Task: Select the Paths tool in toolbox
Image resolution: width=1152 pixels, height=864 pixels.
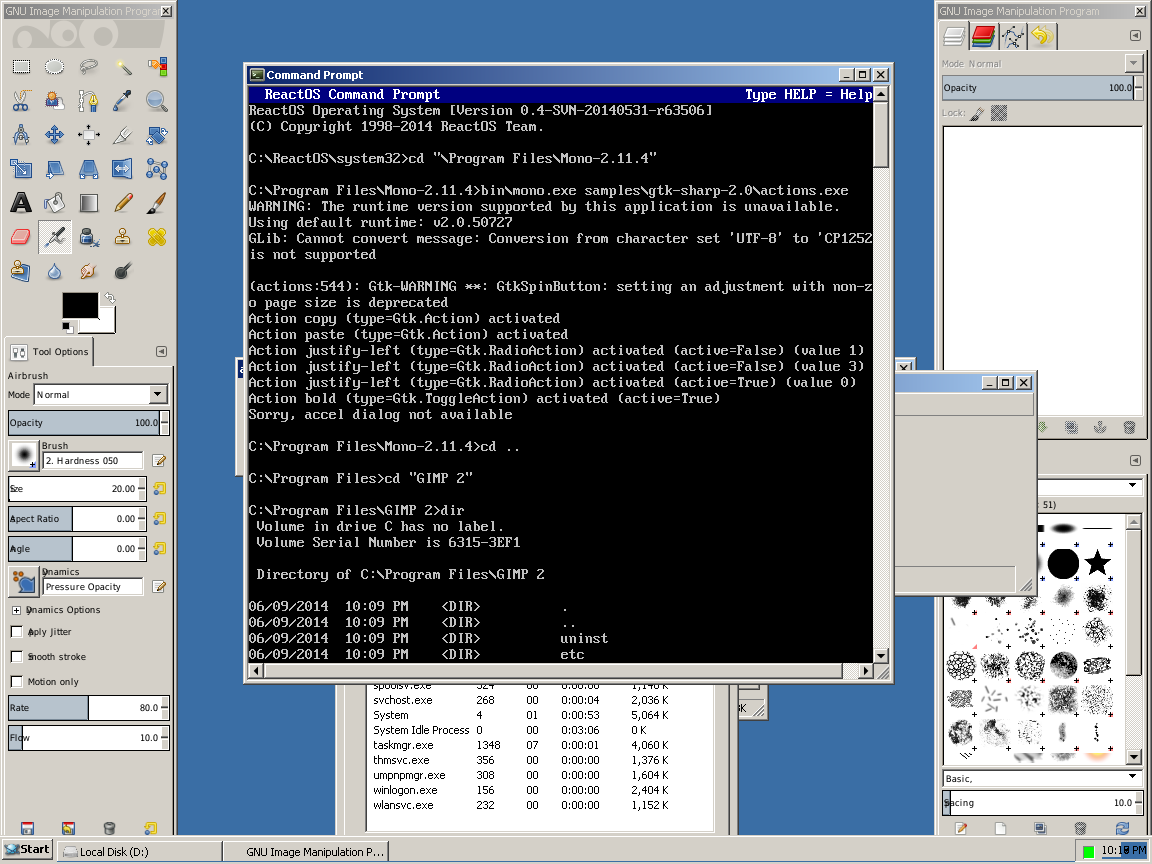Action: pos(88,101)
